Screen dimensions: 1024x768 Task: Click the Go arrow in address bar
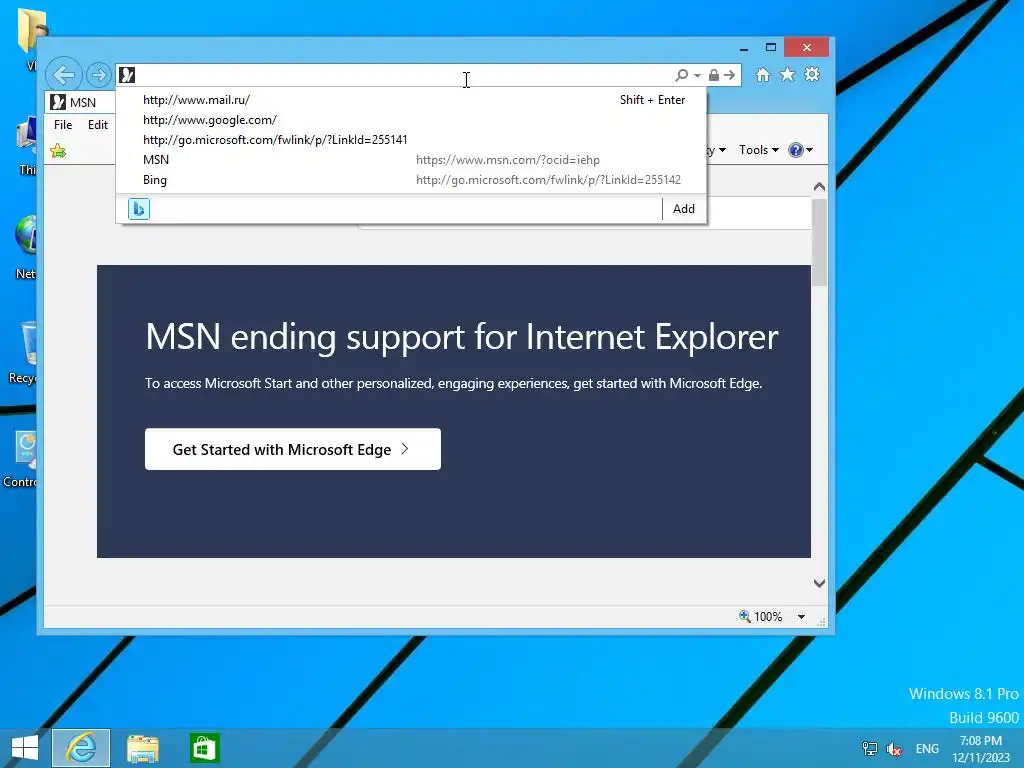pos(729,75)
